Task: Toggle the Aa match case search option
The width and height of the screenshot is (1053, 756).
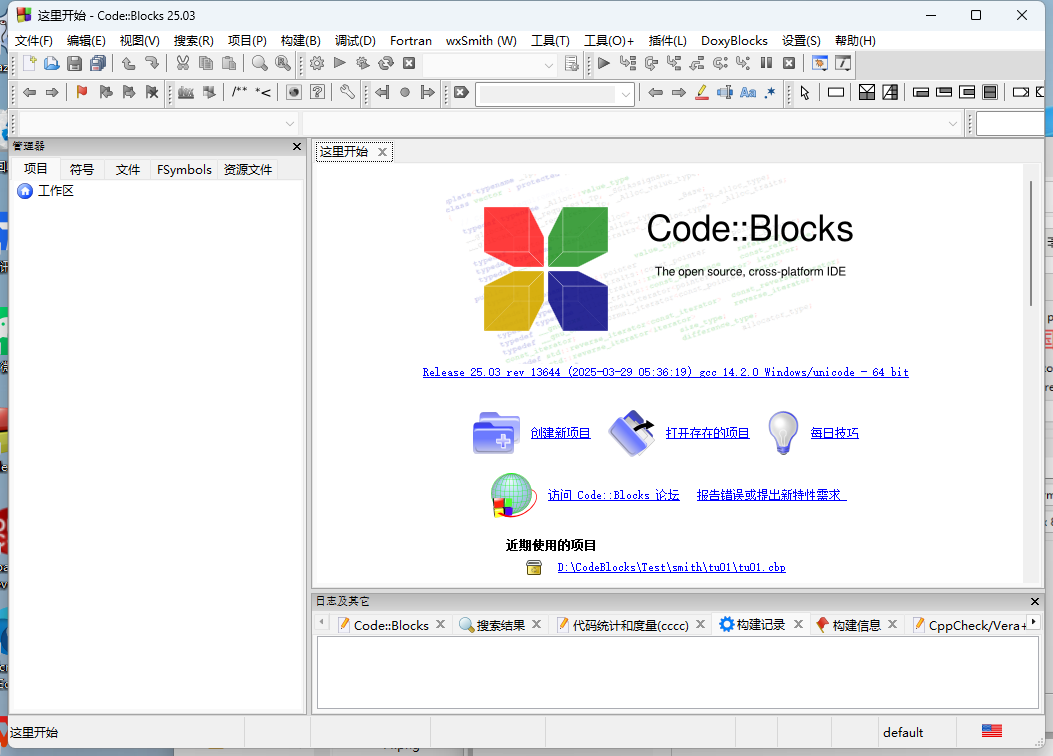Action: 748,93
